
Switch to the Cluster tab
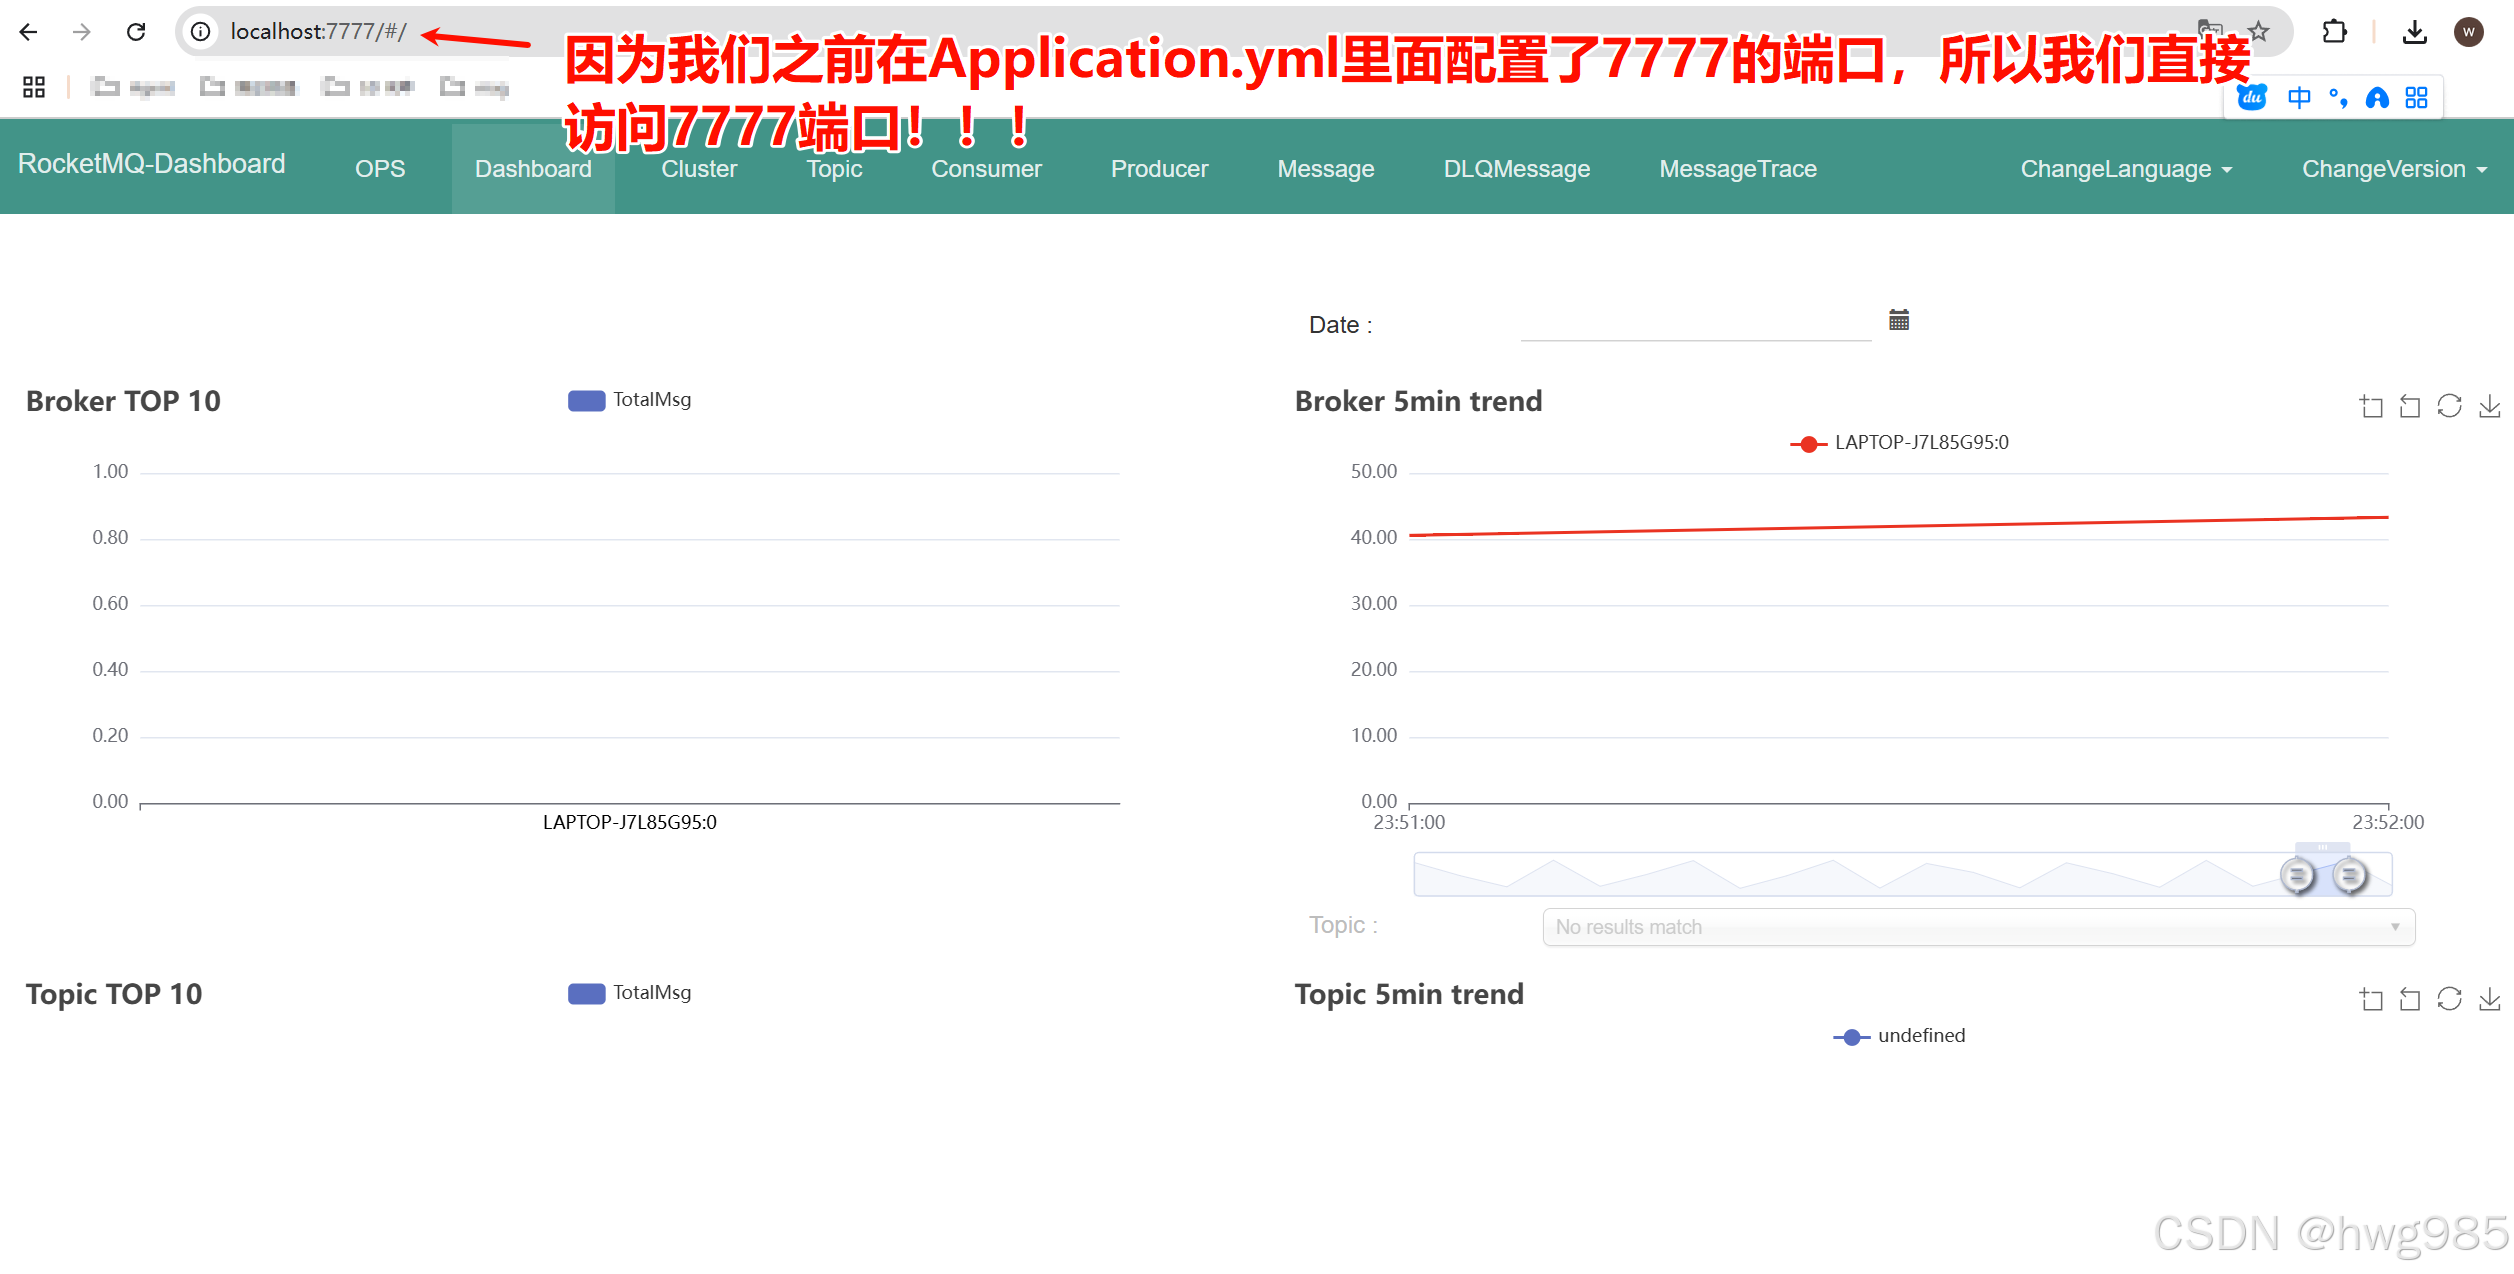click(698, 169)
